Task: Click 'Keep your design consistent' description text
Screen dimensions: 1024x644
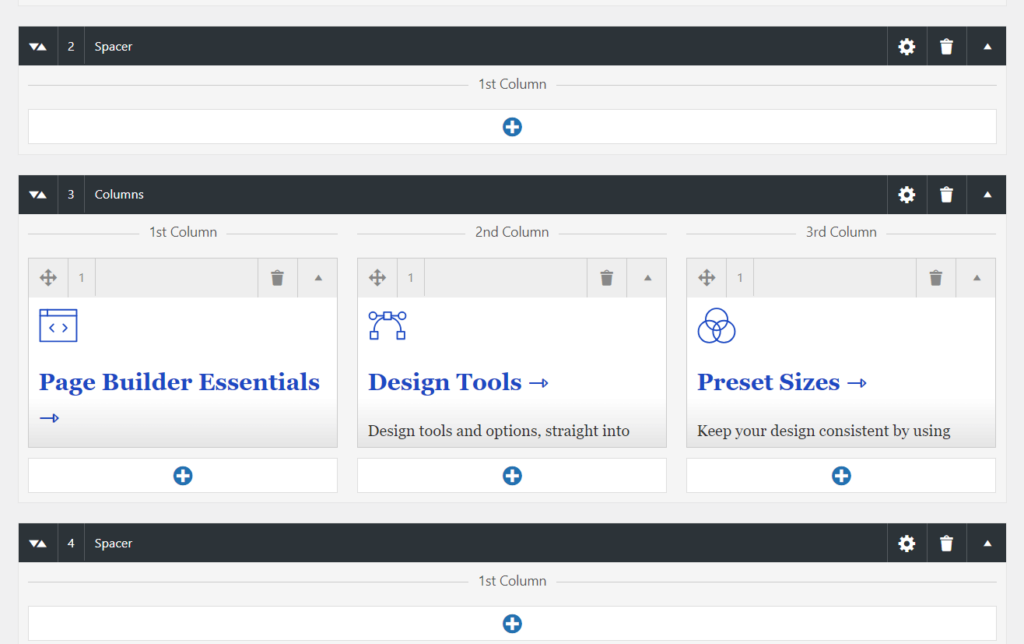Action: pos(824,431)
